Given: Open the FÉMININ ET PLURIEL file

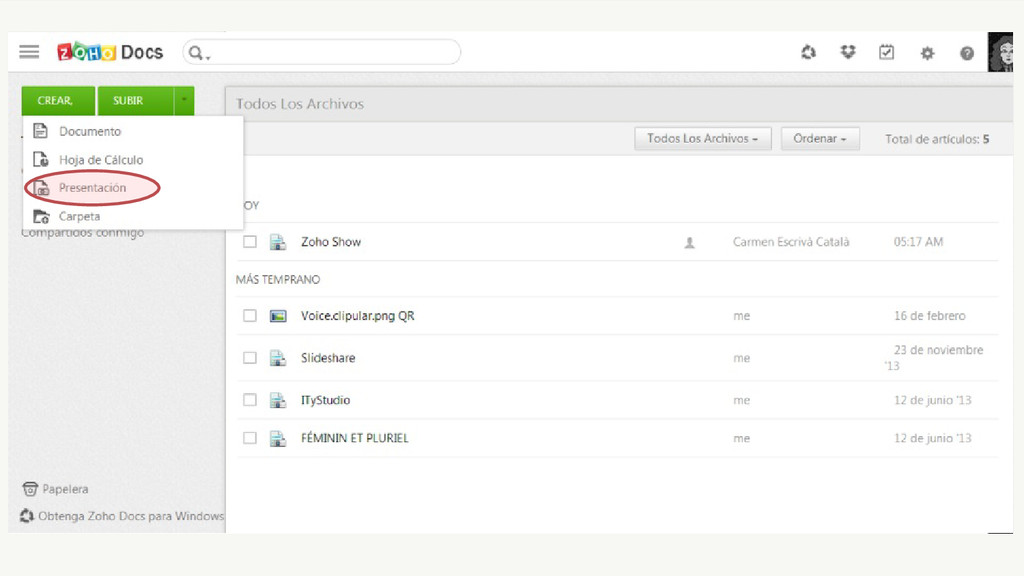Looking at the screenshot, I should point(355,438).
